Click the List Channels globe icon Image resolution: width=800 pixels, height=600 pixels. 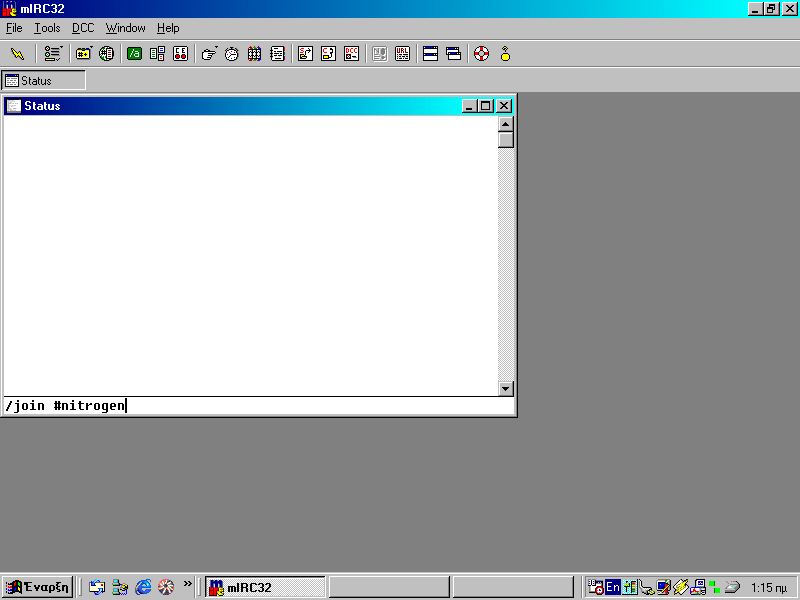(x=106, y=54)
